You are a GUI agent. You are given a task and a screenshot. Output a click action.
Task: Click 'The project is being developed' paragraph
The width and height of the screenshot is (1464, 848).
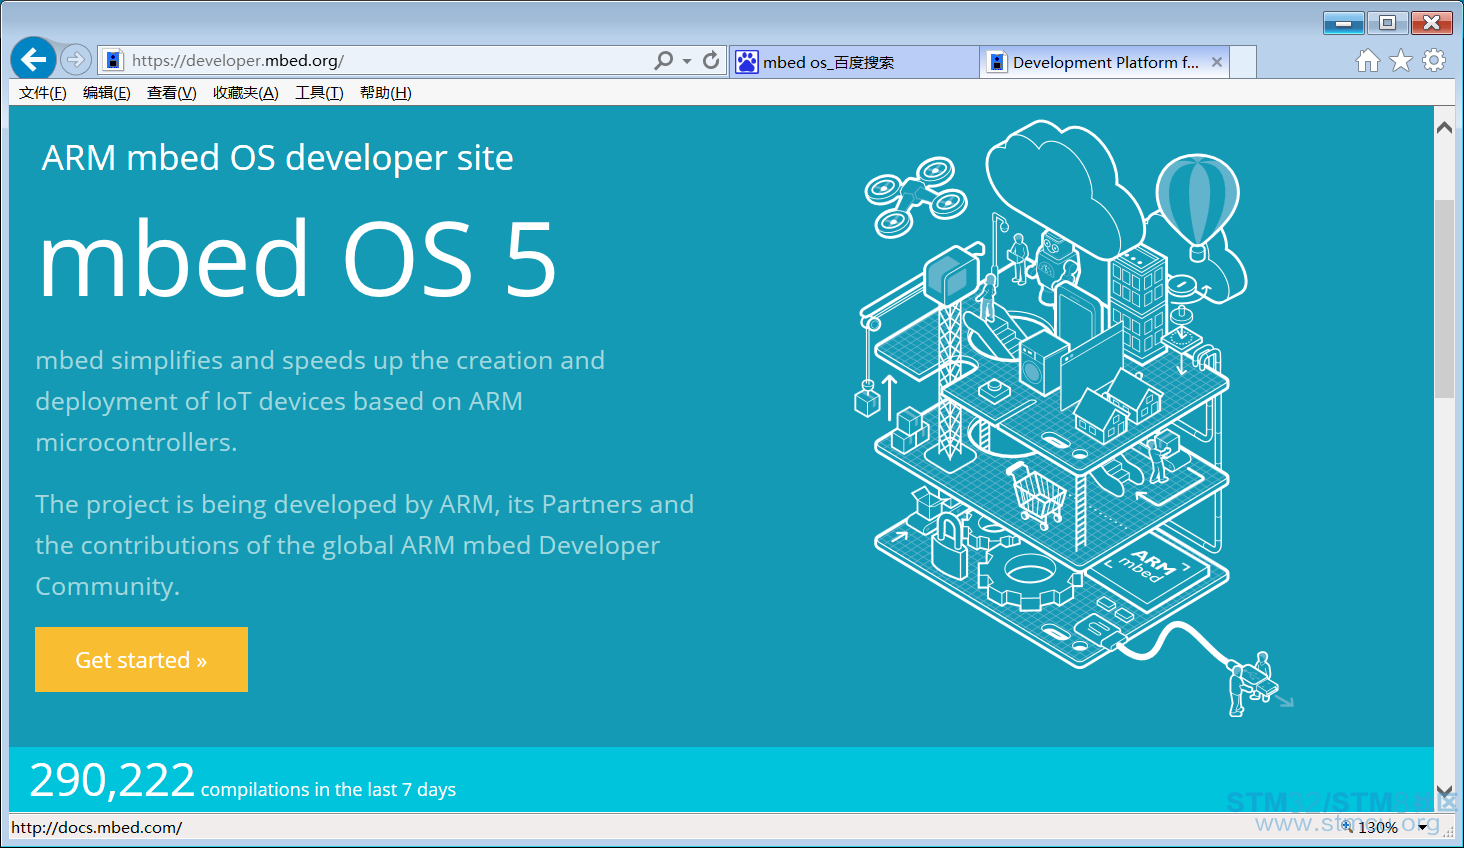point(365,545)
